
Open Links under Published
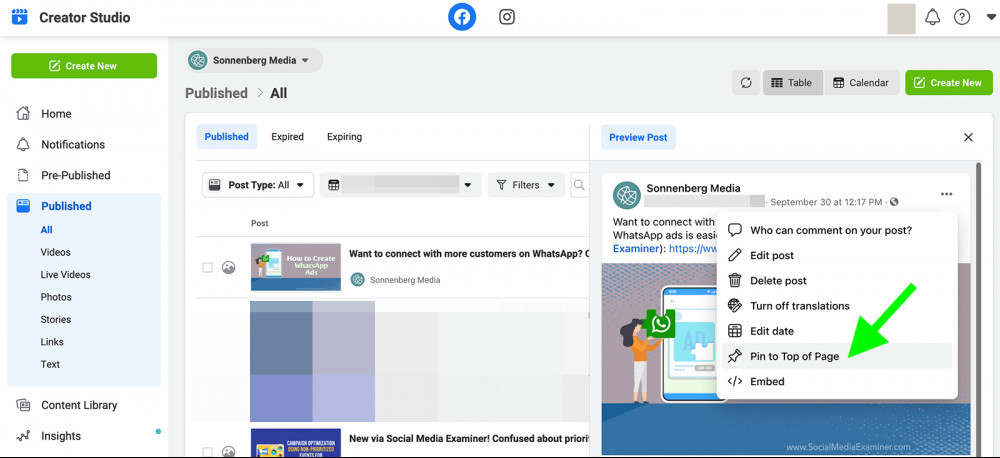click(52, 341)
